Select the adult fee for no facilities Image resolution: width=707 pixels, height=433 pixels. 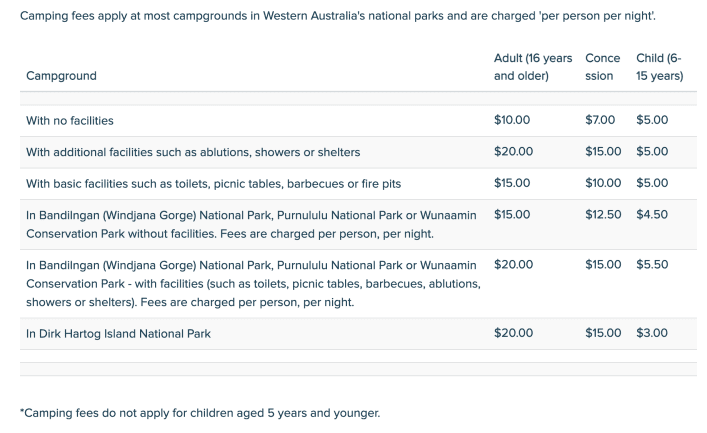pos(512,121)
